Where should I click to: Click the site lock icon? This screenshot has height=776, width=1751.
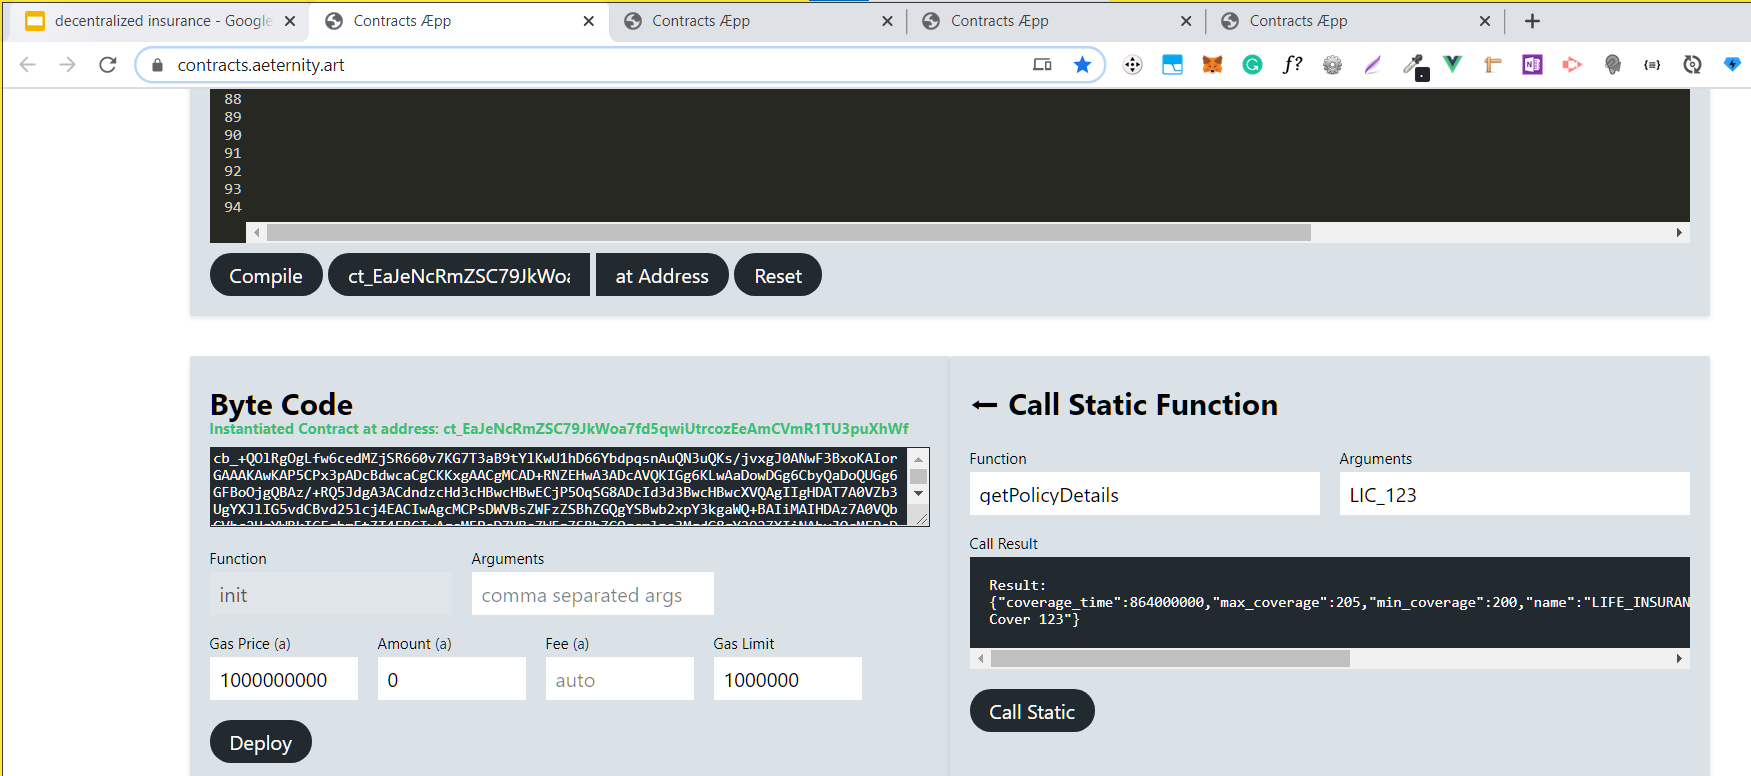(157, 65)
